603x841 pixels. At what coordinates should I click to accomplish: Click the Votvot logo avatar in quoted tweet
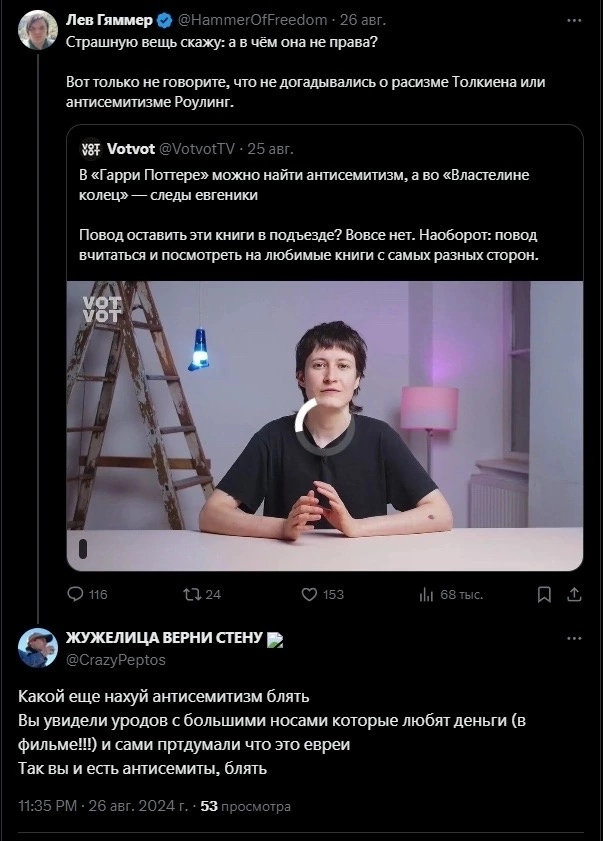(x=90, y=147)
